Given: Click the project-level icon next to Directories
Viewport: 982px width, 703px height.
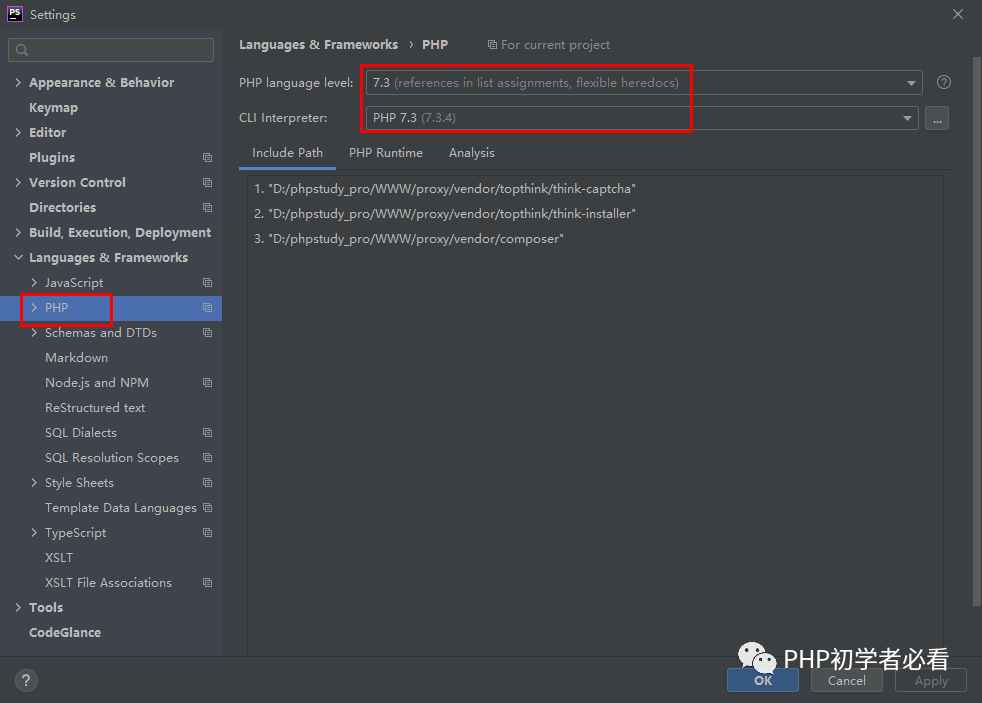Looking at the screenshot, I should click(207, 208).
